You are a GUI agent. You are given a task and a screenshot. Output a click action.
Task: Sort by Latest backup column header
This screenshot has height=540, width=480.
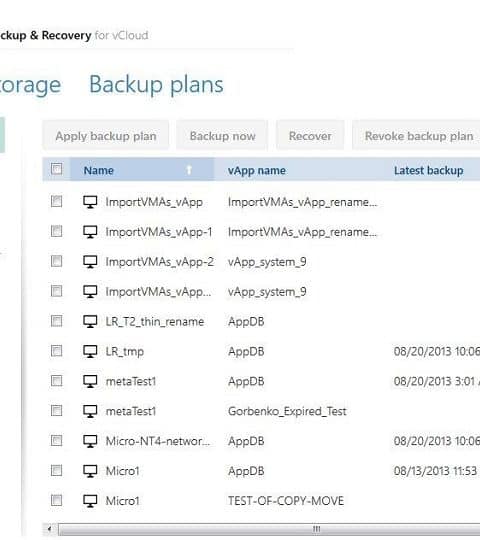[429, 170]
